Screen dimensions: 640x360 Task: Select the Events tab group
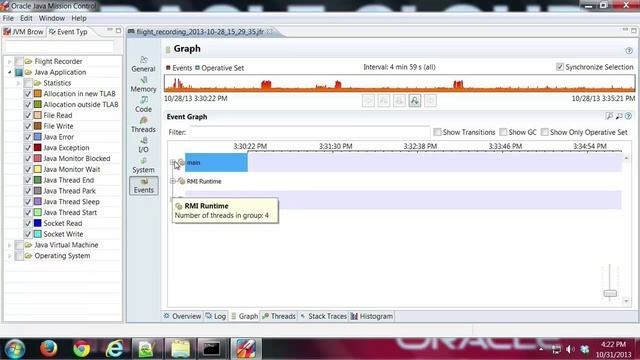tap(144, 186)
